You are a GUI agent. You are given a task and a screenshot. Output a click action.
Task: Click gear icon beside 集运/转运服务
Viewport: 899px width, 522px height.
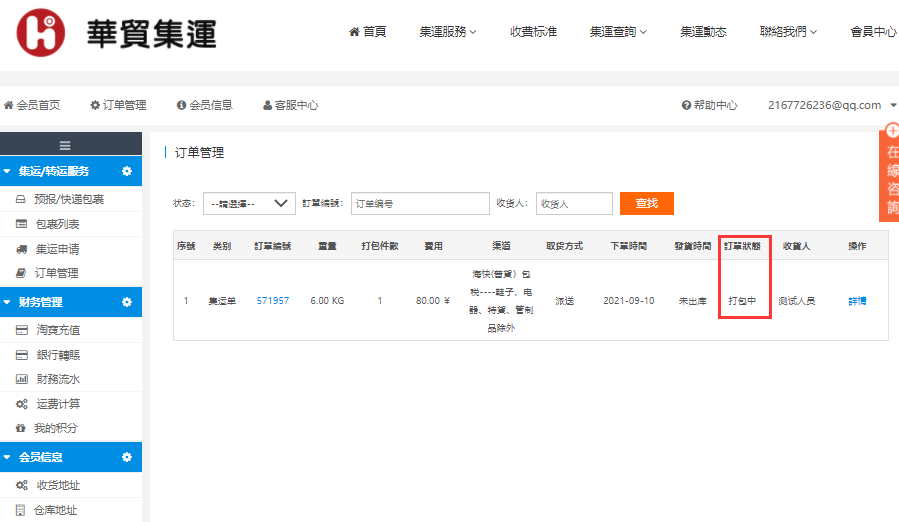click(127, 171)
